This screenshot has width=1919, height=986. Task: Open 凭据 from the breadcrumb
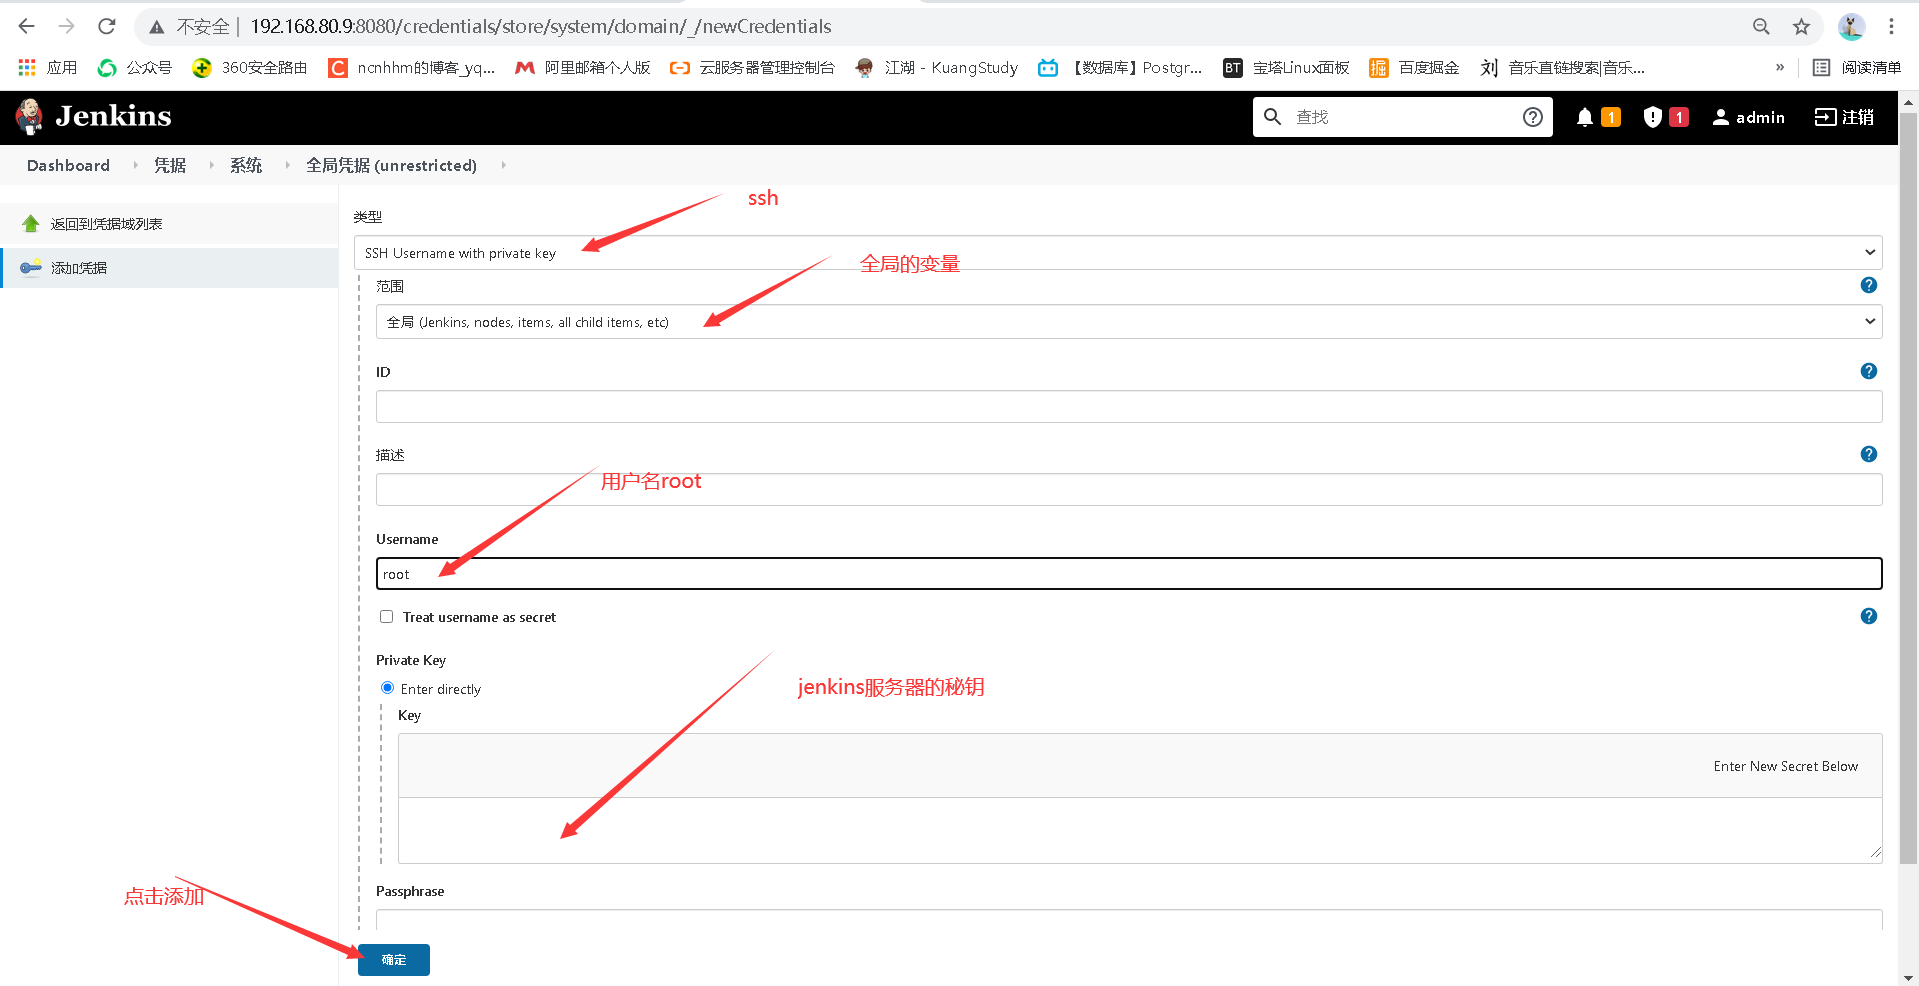pyautogui.click(x=169, y=165)
